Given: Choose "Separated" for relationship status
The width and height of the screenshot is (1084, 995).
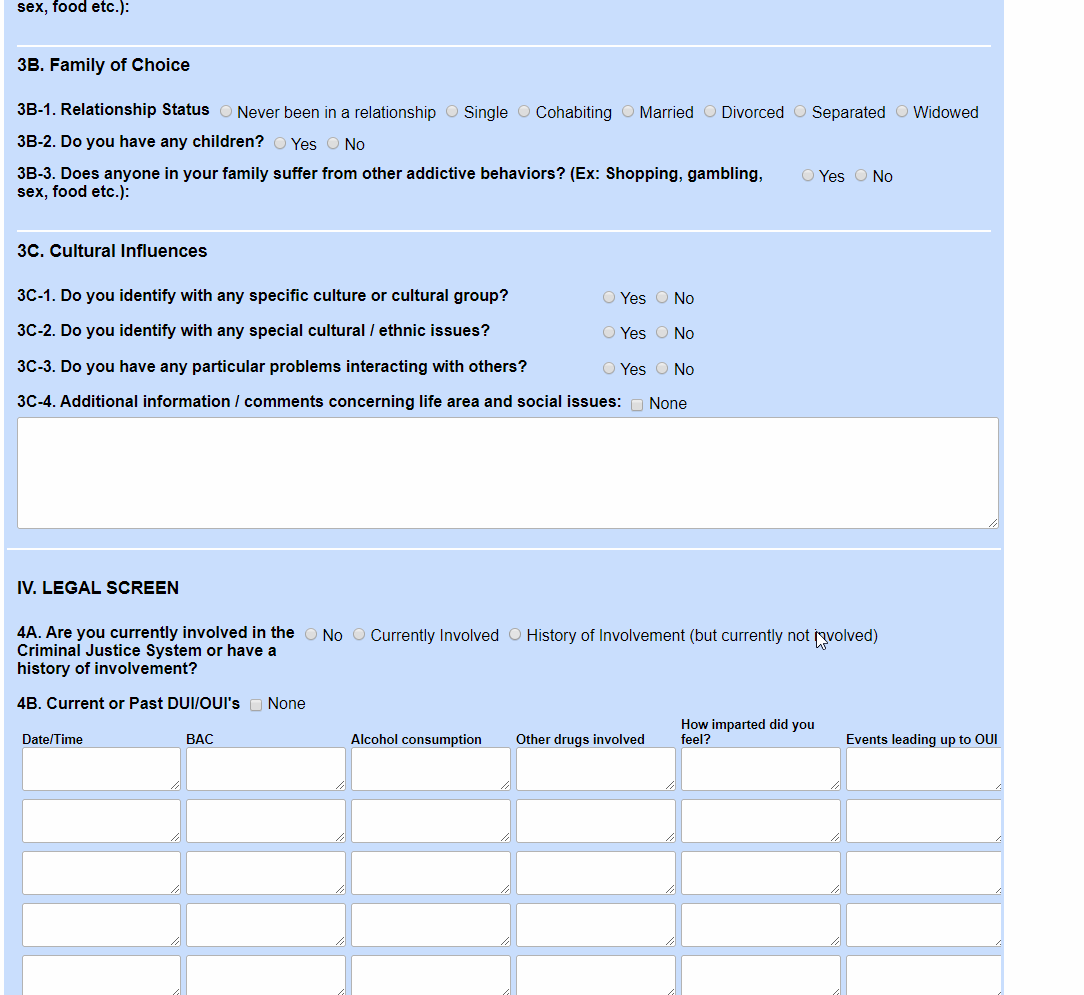Looking at the screenshot, I should click(x=800, y=111).
